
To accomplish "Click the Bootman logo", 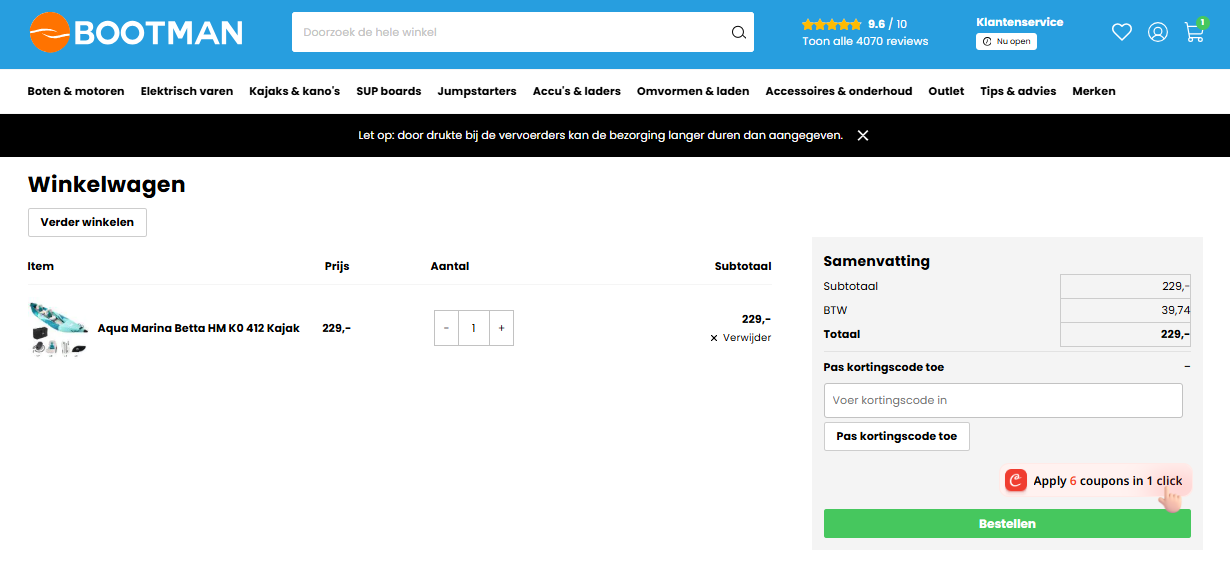I will pos(136,33).
